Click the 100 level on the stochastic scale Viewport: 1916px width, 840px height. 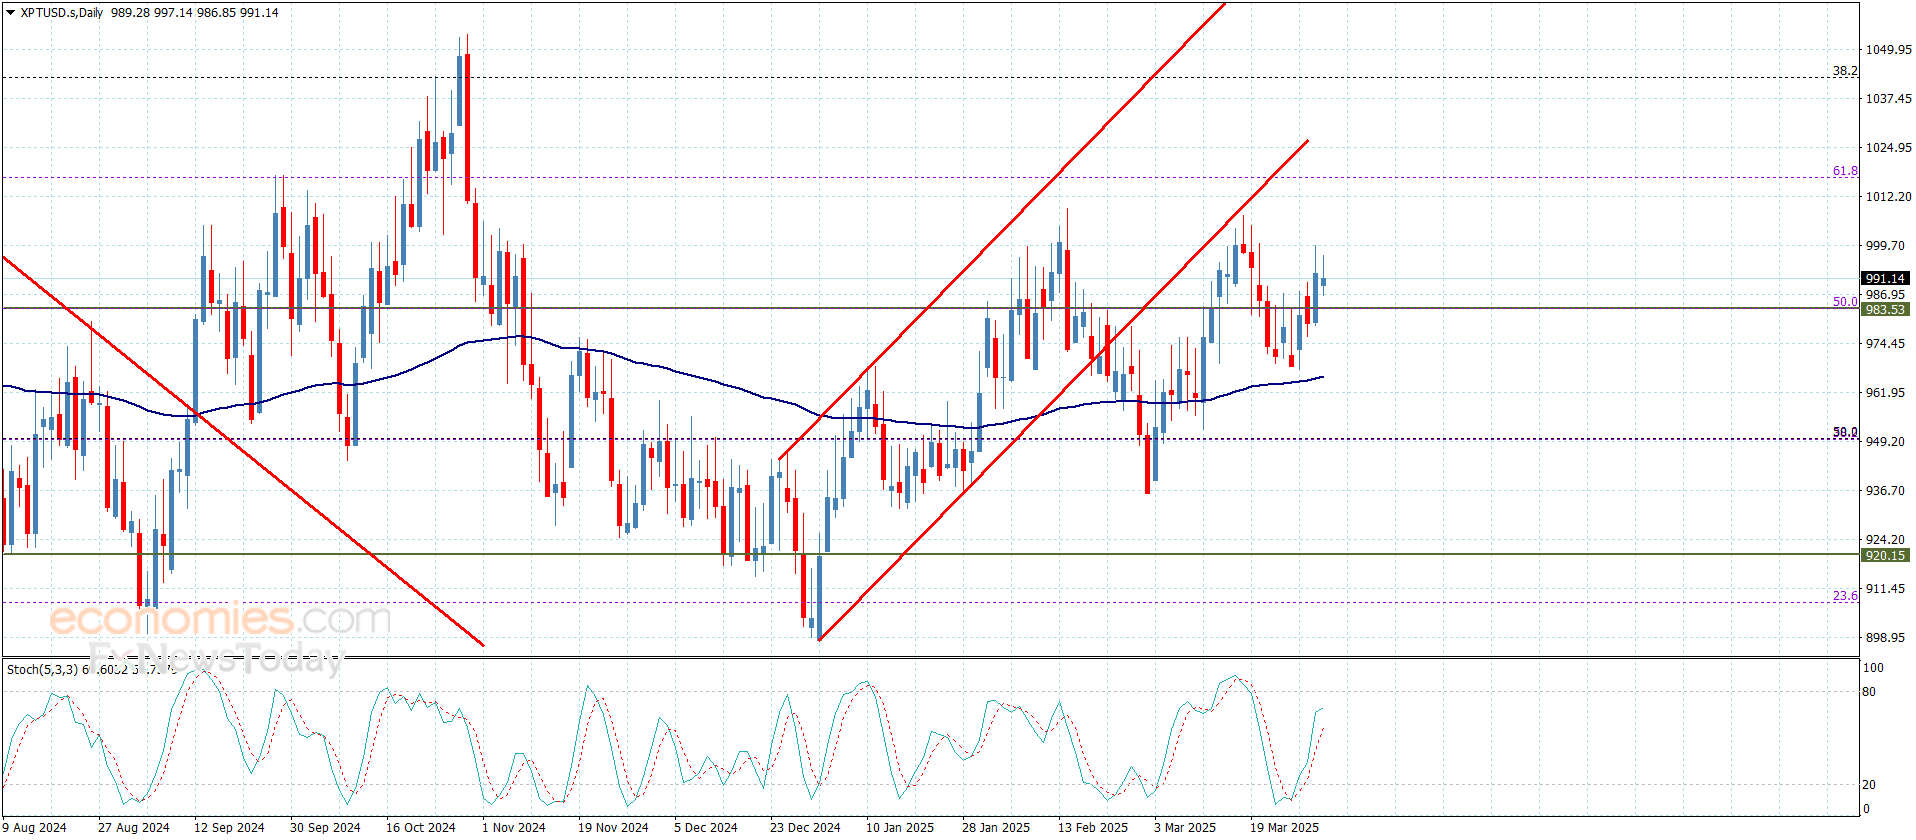pyautogui.click(x=1874, y=668)
